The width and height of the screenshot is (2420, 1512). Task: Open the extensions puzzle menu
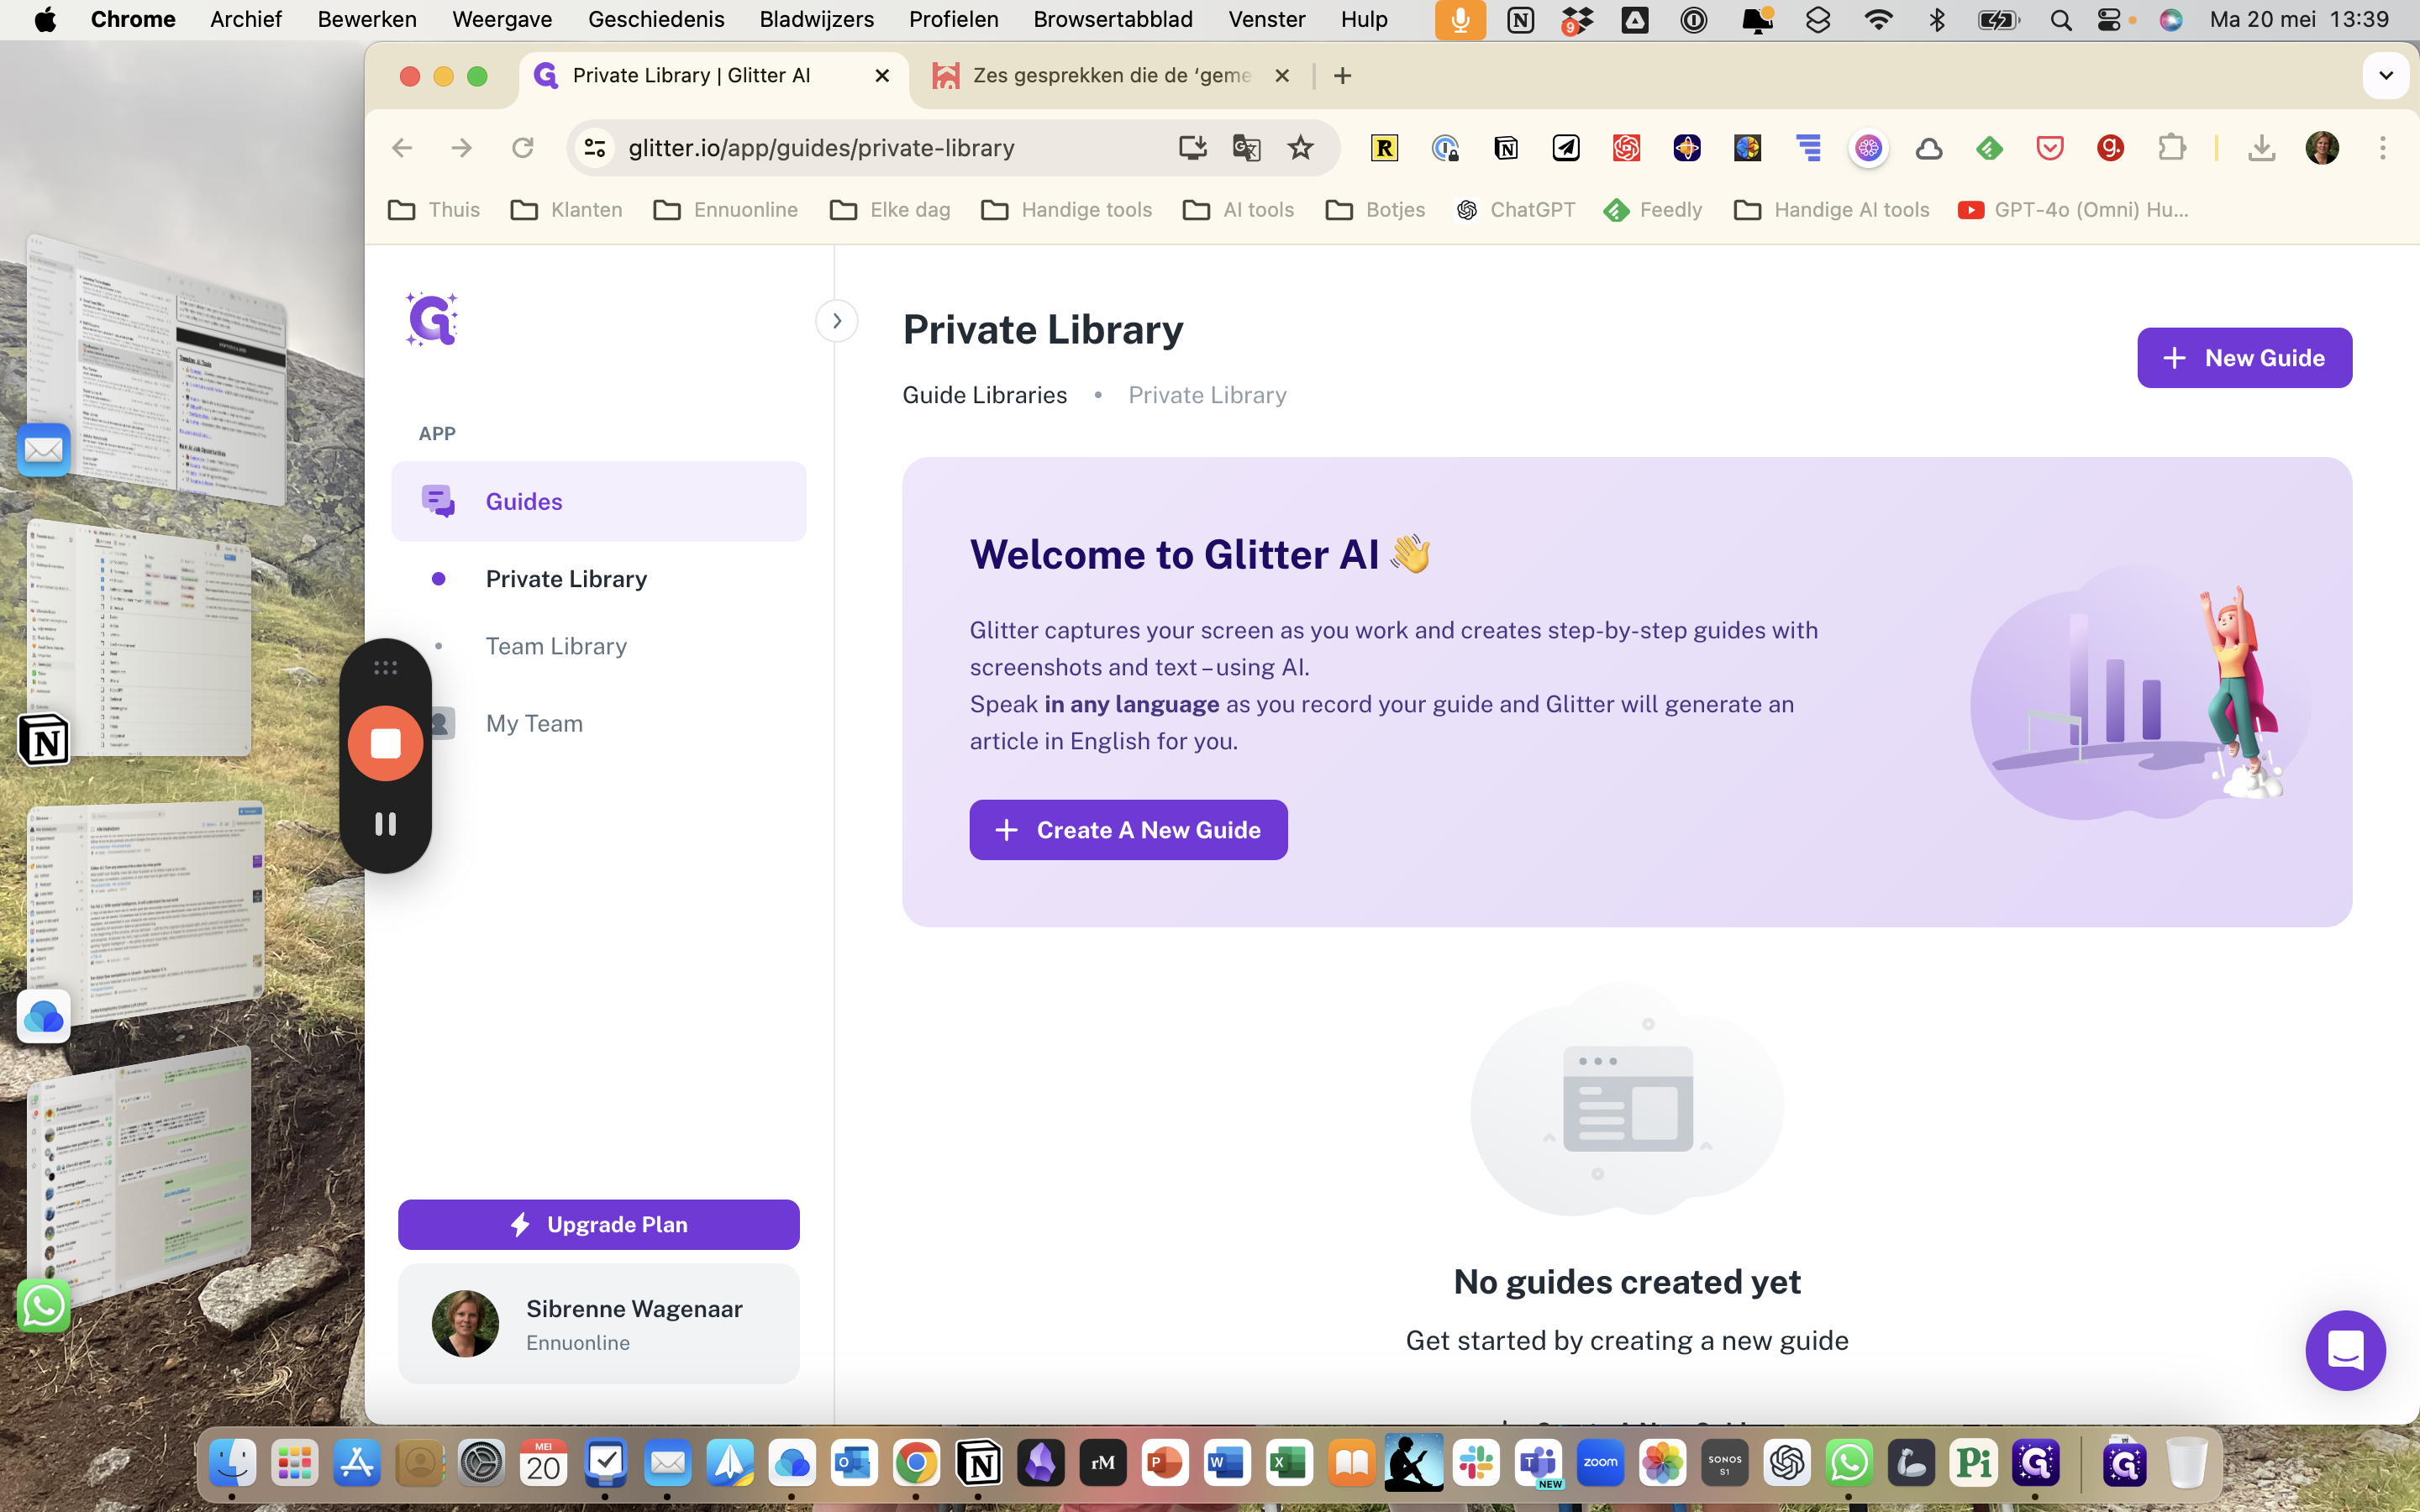coord(2171,148)
